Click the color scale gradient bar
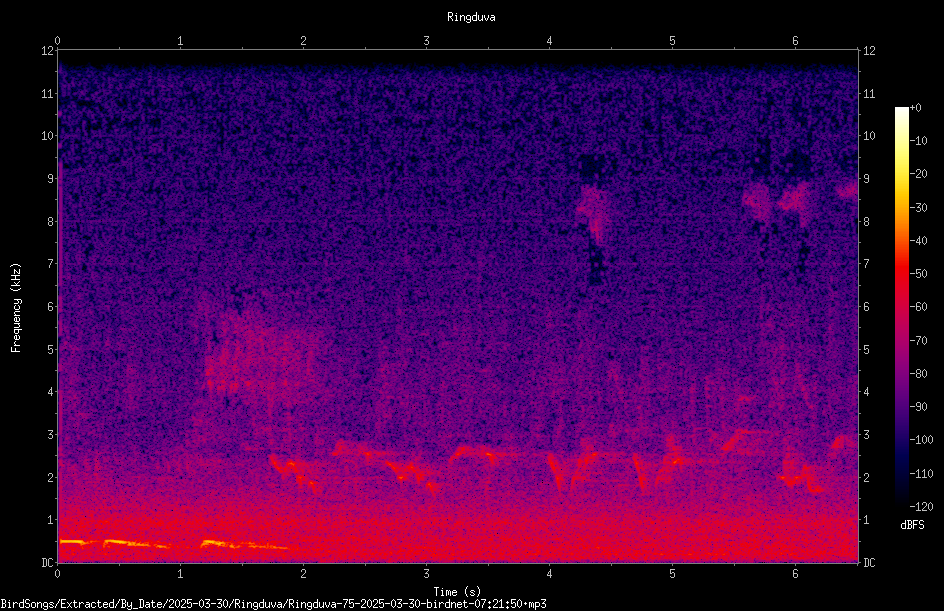 [901, 306]
